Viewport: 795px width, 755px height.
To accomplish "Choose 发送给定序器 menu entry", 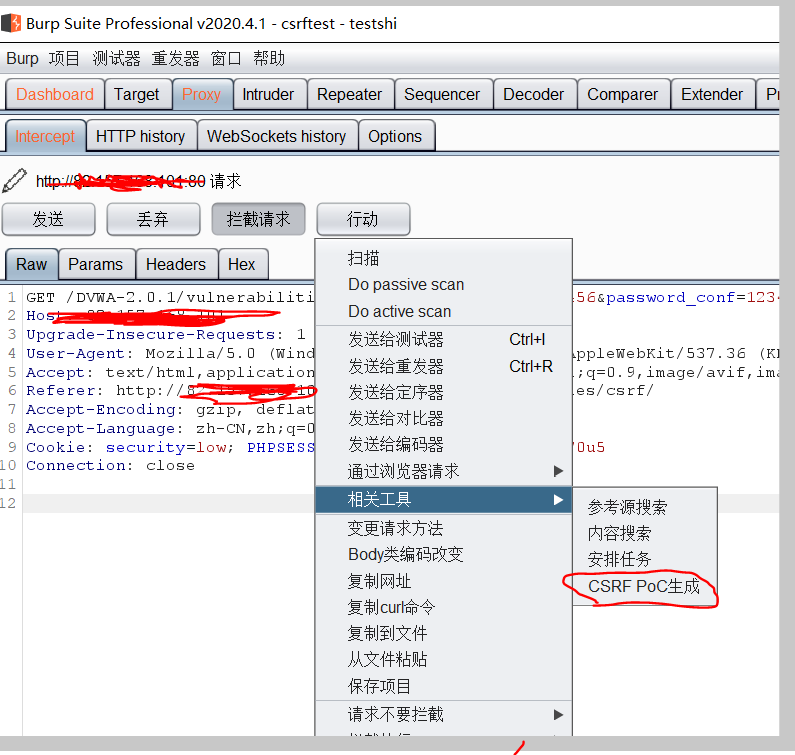I will click(444, 392).
